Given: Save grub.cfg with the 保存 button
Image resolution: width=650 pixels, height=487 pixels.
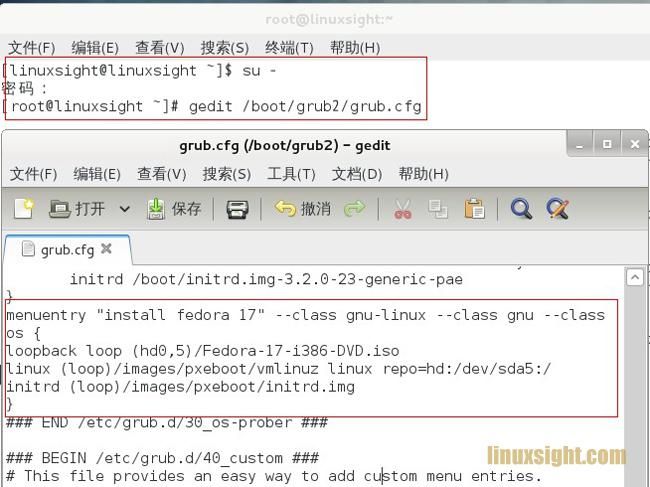Looking at the screenshot, I should click(174, 208).
